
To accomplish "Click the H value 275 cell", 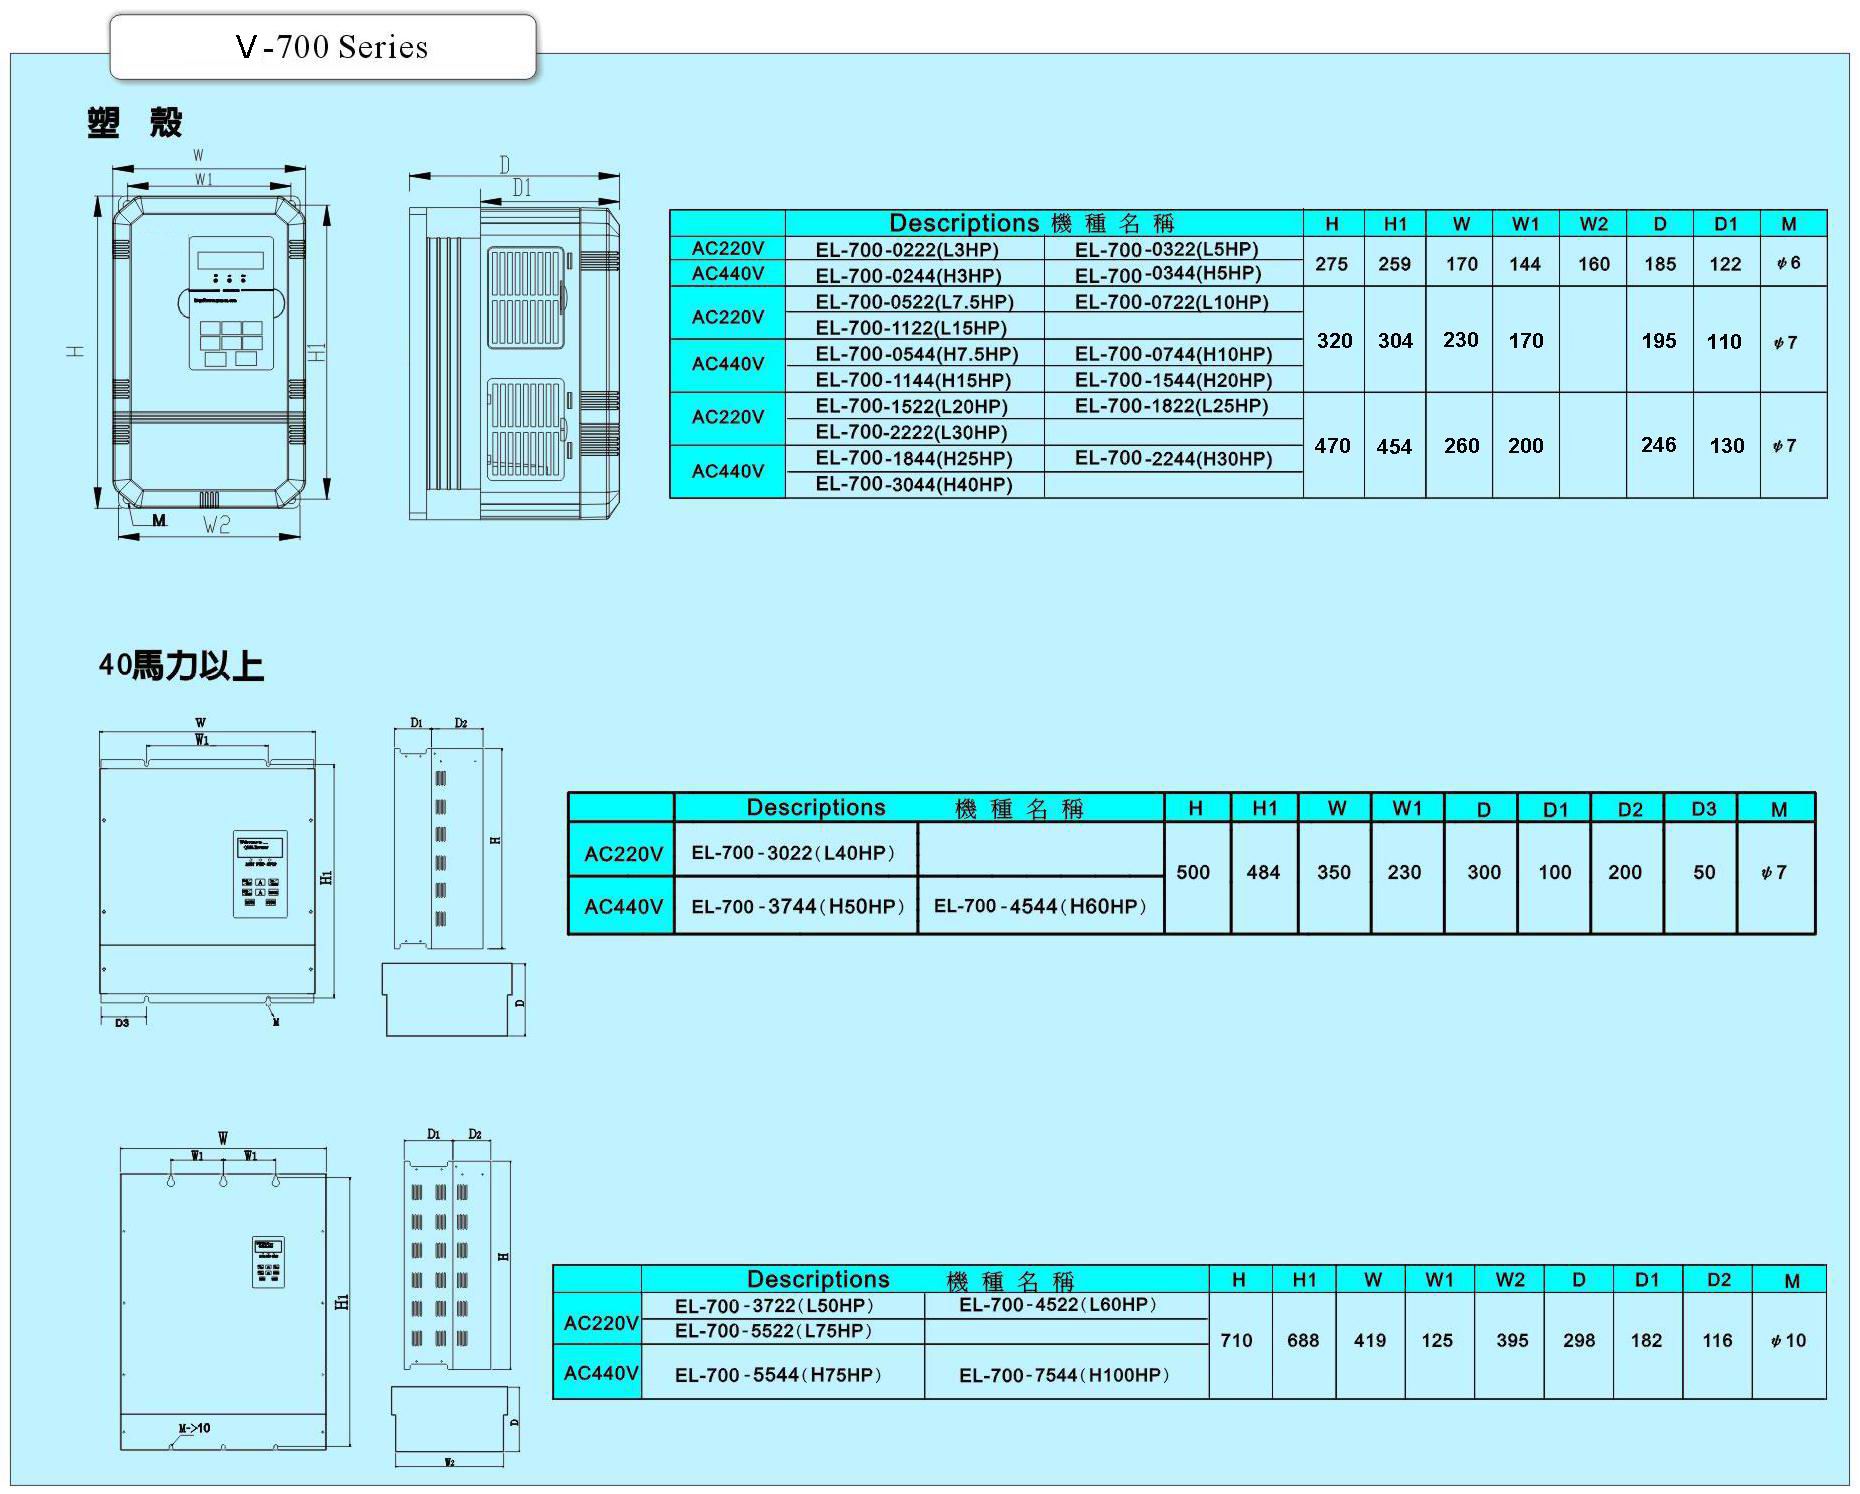I will point(1331,264).
